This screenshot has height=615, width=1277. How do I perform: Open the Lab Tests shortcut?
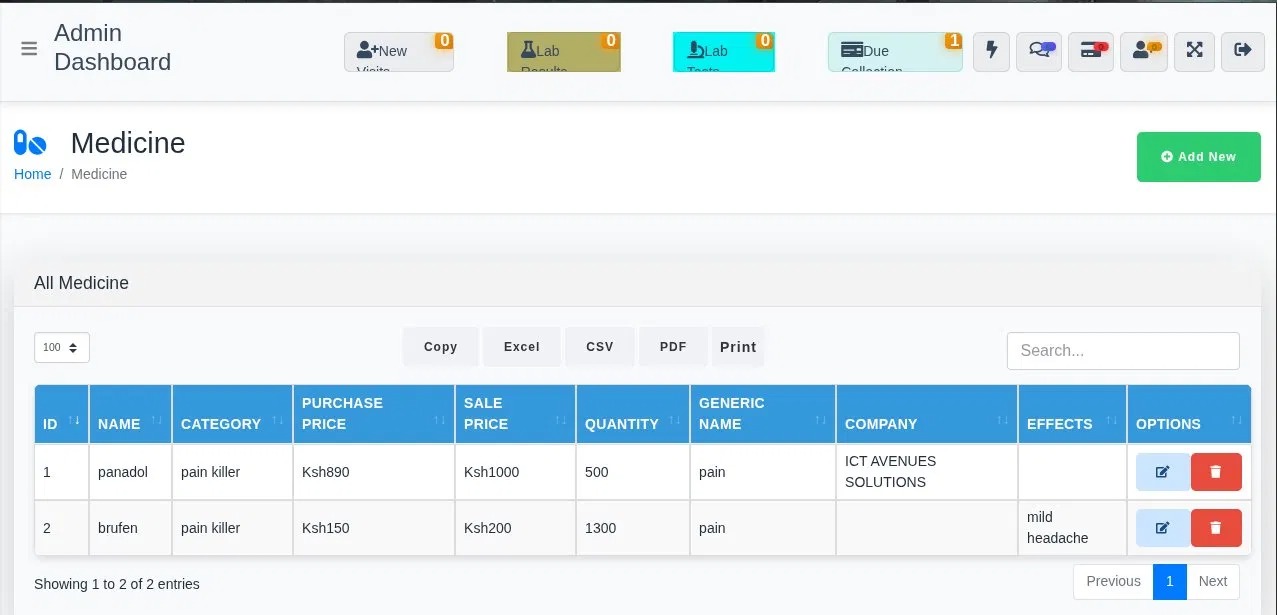click(x=724, y=52)
